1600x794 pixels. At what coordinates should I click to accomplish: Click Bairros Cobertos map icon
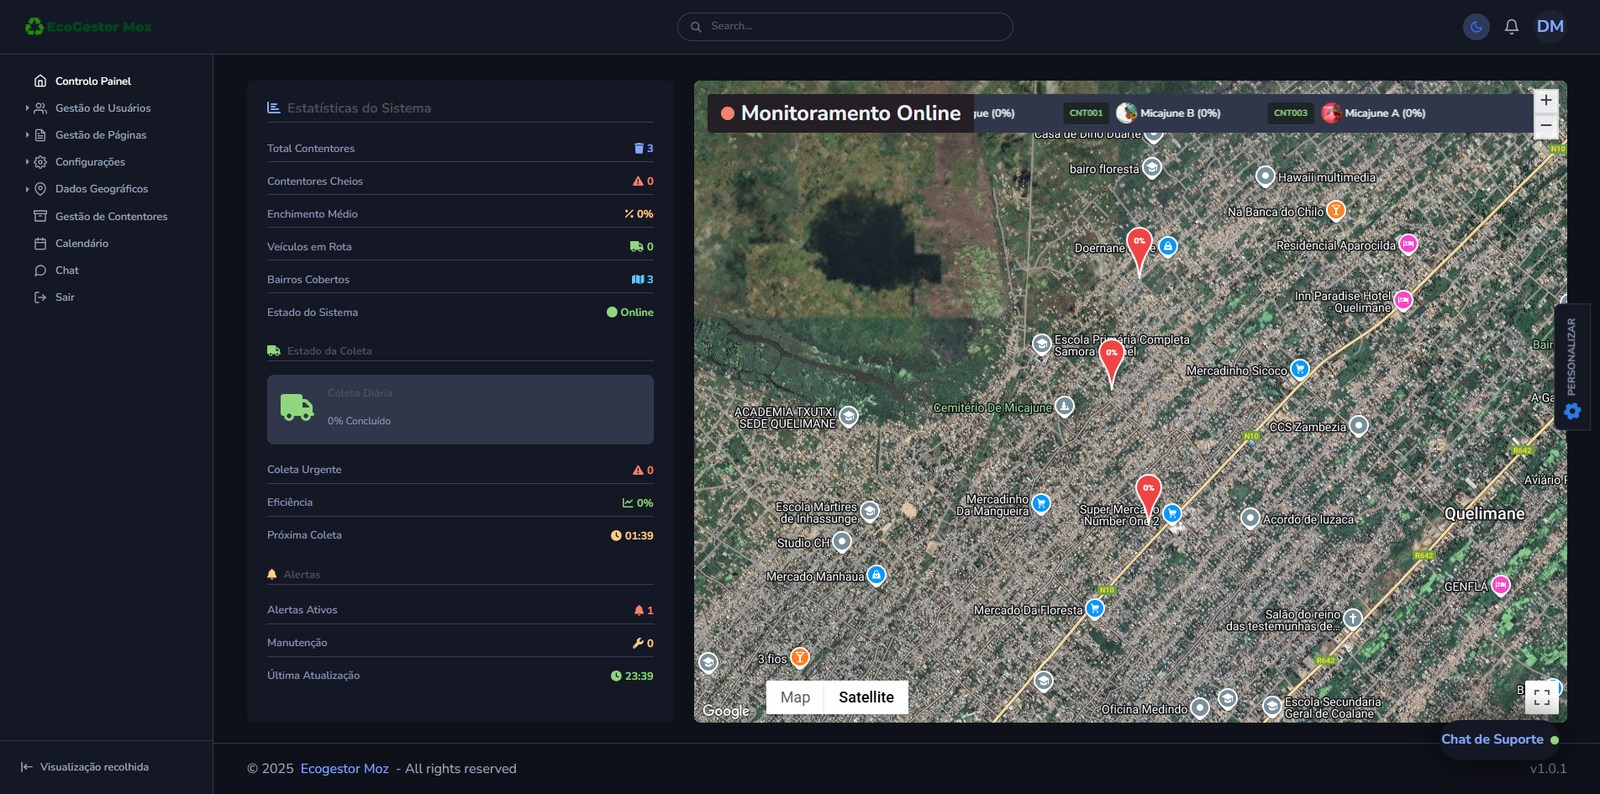point(638,279)
